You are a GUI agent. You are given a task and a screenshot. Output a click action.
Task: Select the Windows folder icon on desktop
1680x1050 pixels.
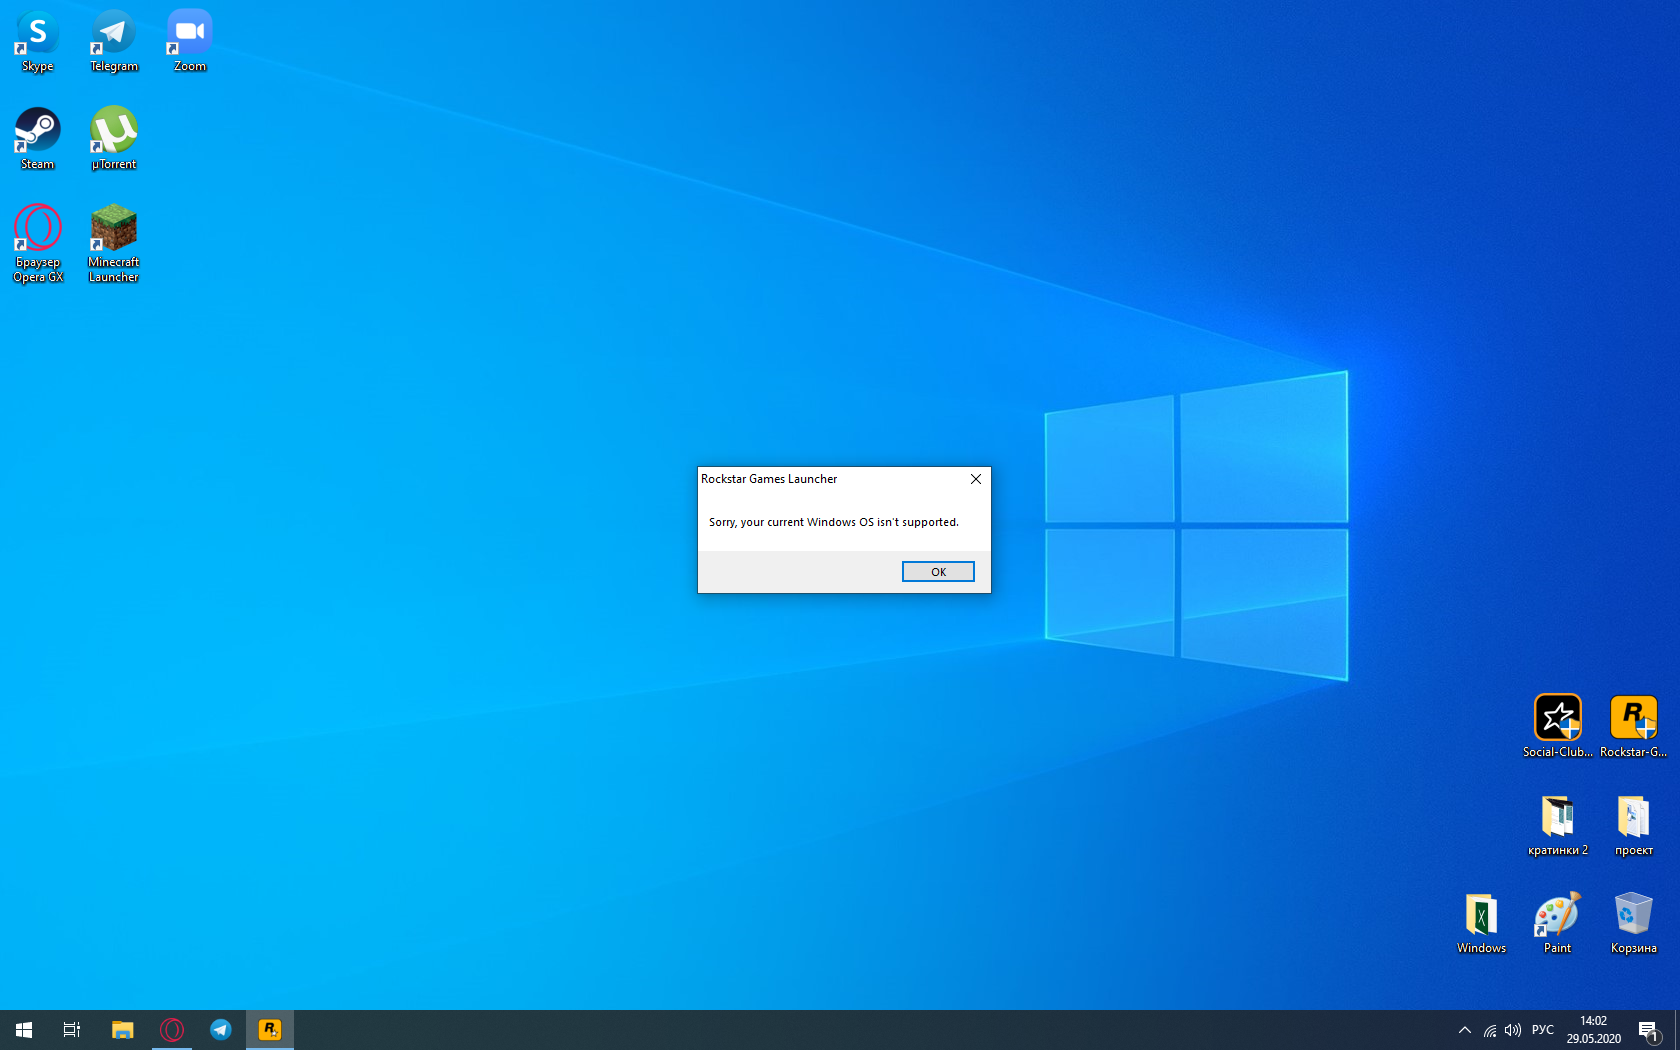[1481, 923]
